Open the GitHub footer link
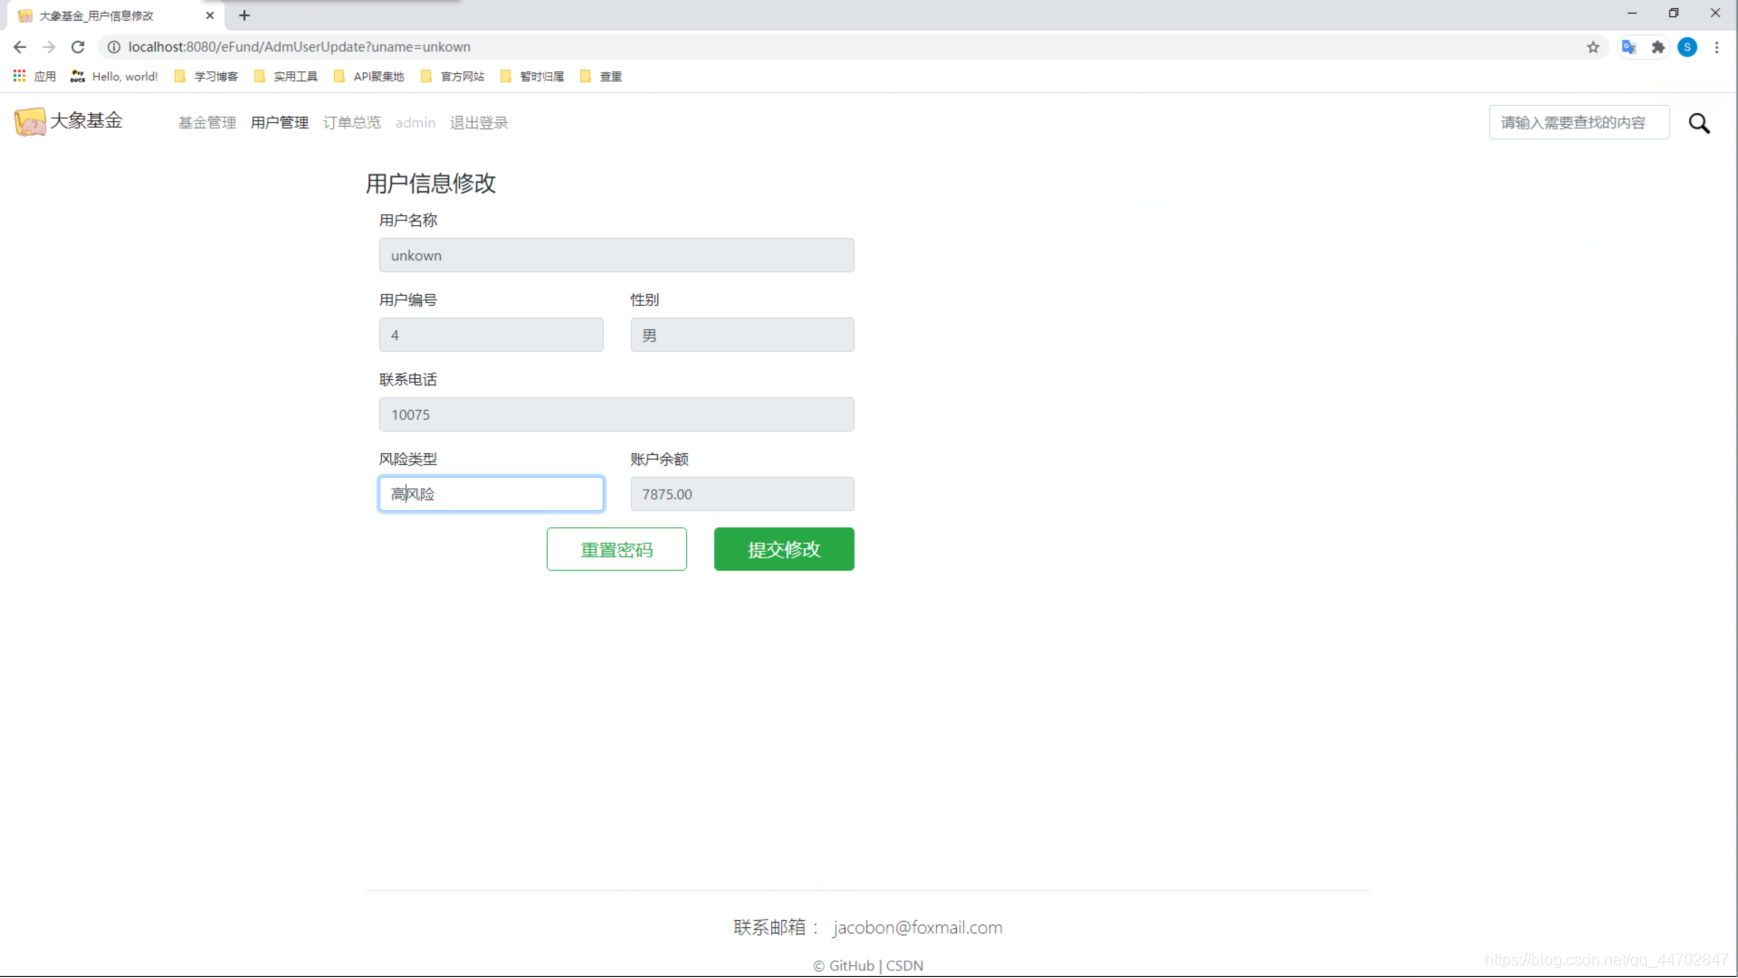 coord(851,965)
